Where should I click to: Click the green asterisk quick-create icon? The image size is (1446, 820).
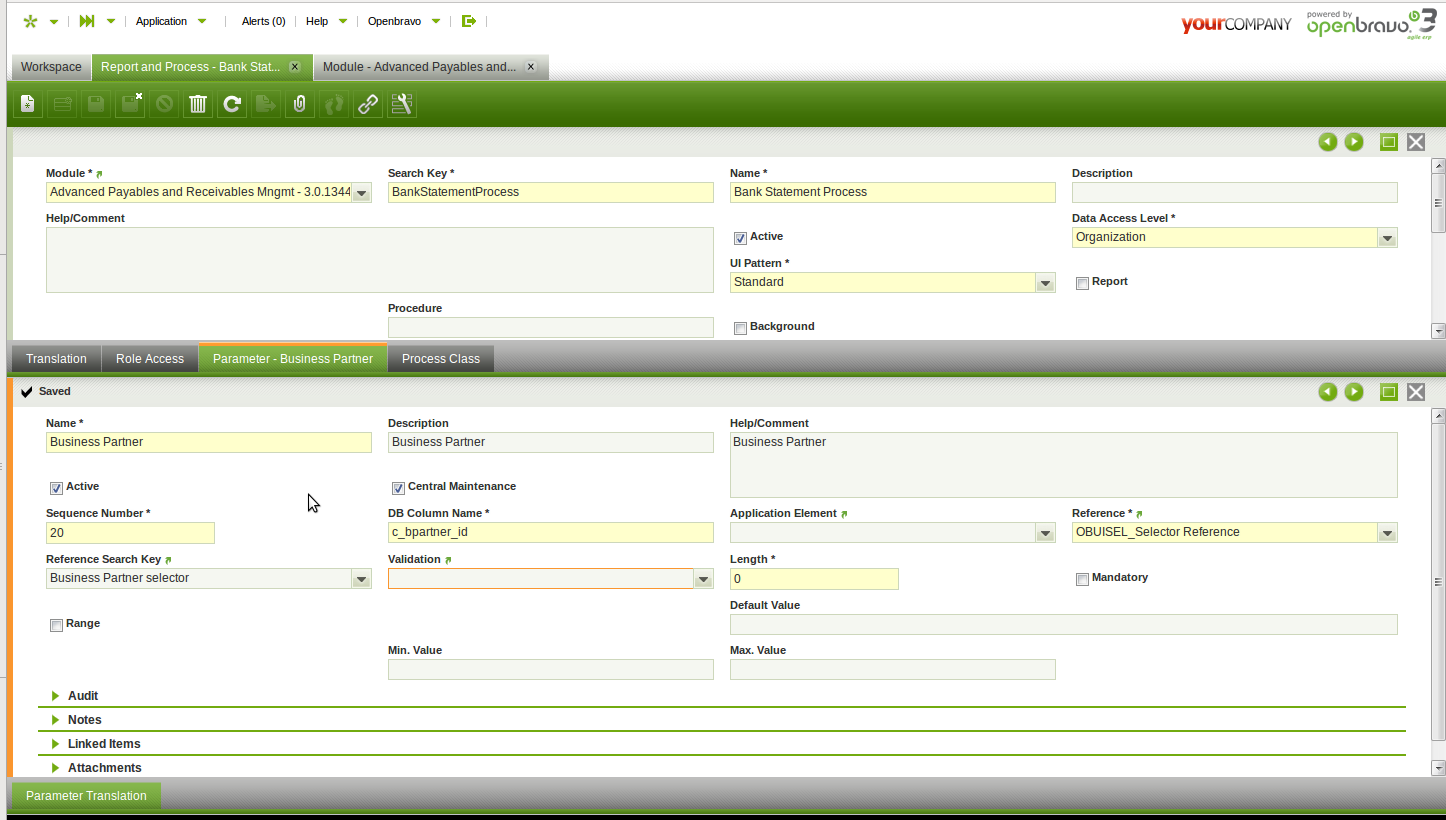(30, 21)
